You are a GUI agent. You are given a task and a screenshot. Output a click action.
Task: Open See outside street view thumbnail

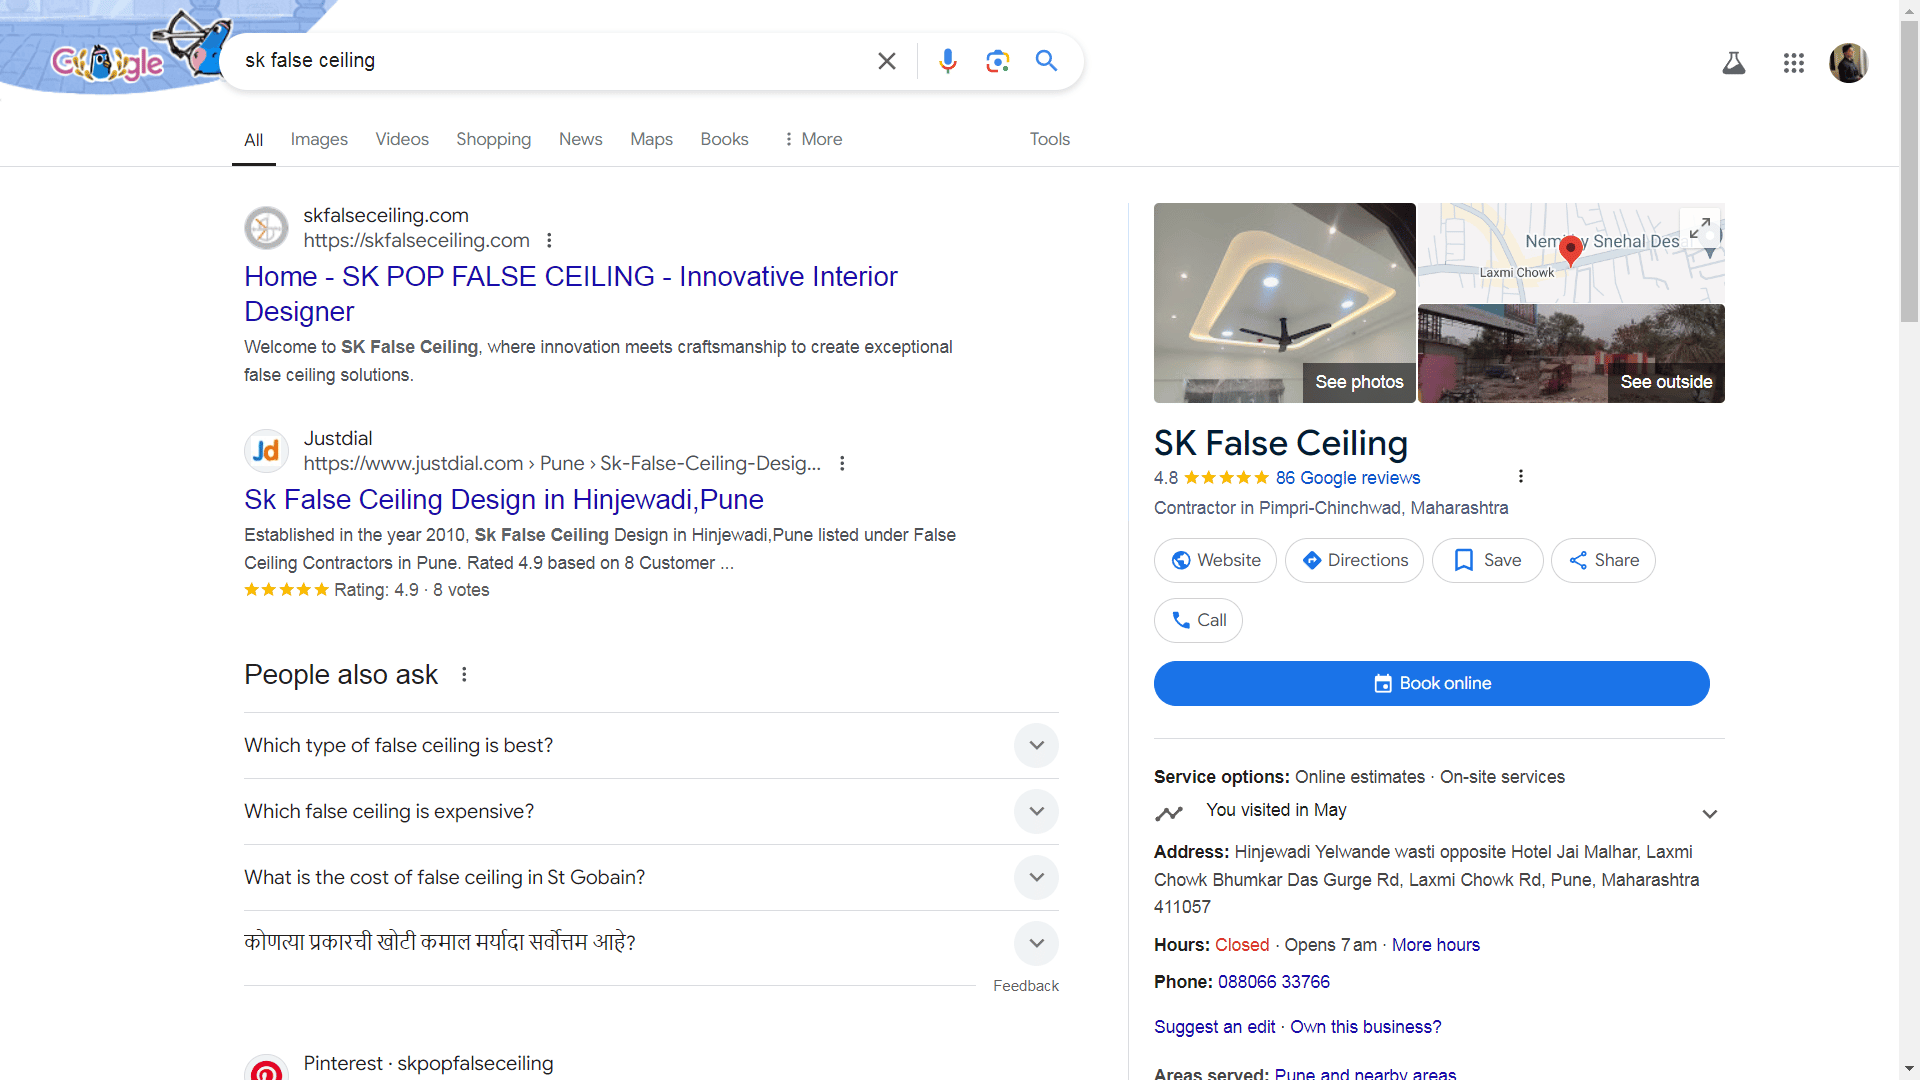point(1571,354)
